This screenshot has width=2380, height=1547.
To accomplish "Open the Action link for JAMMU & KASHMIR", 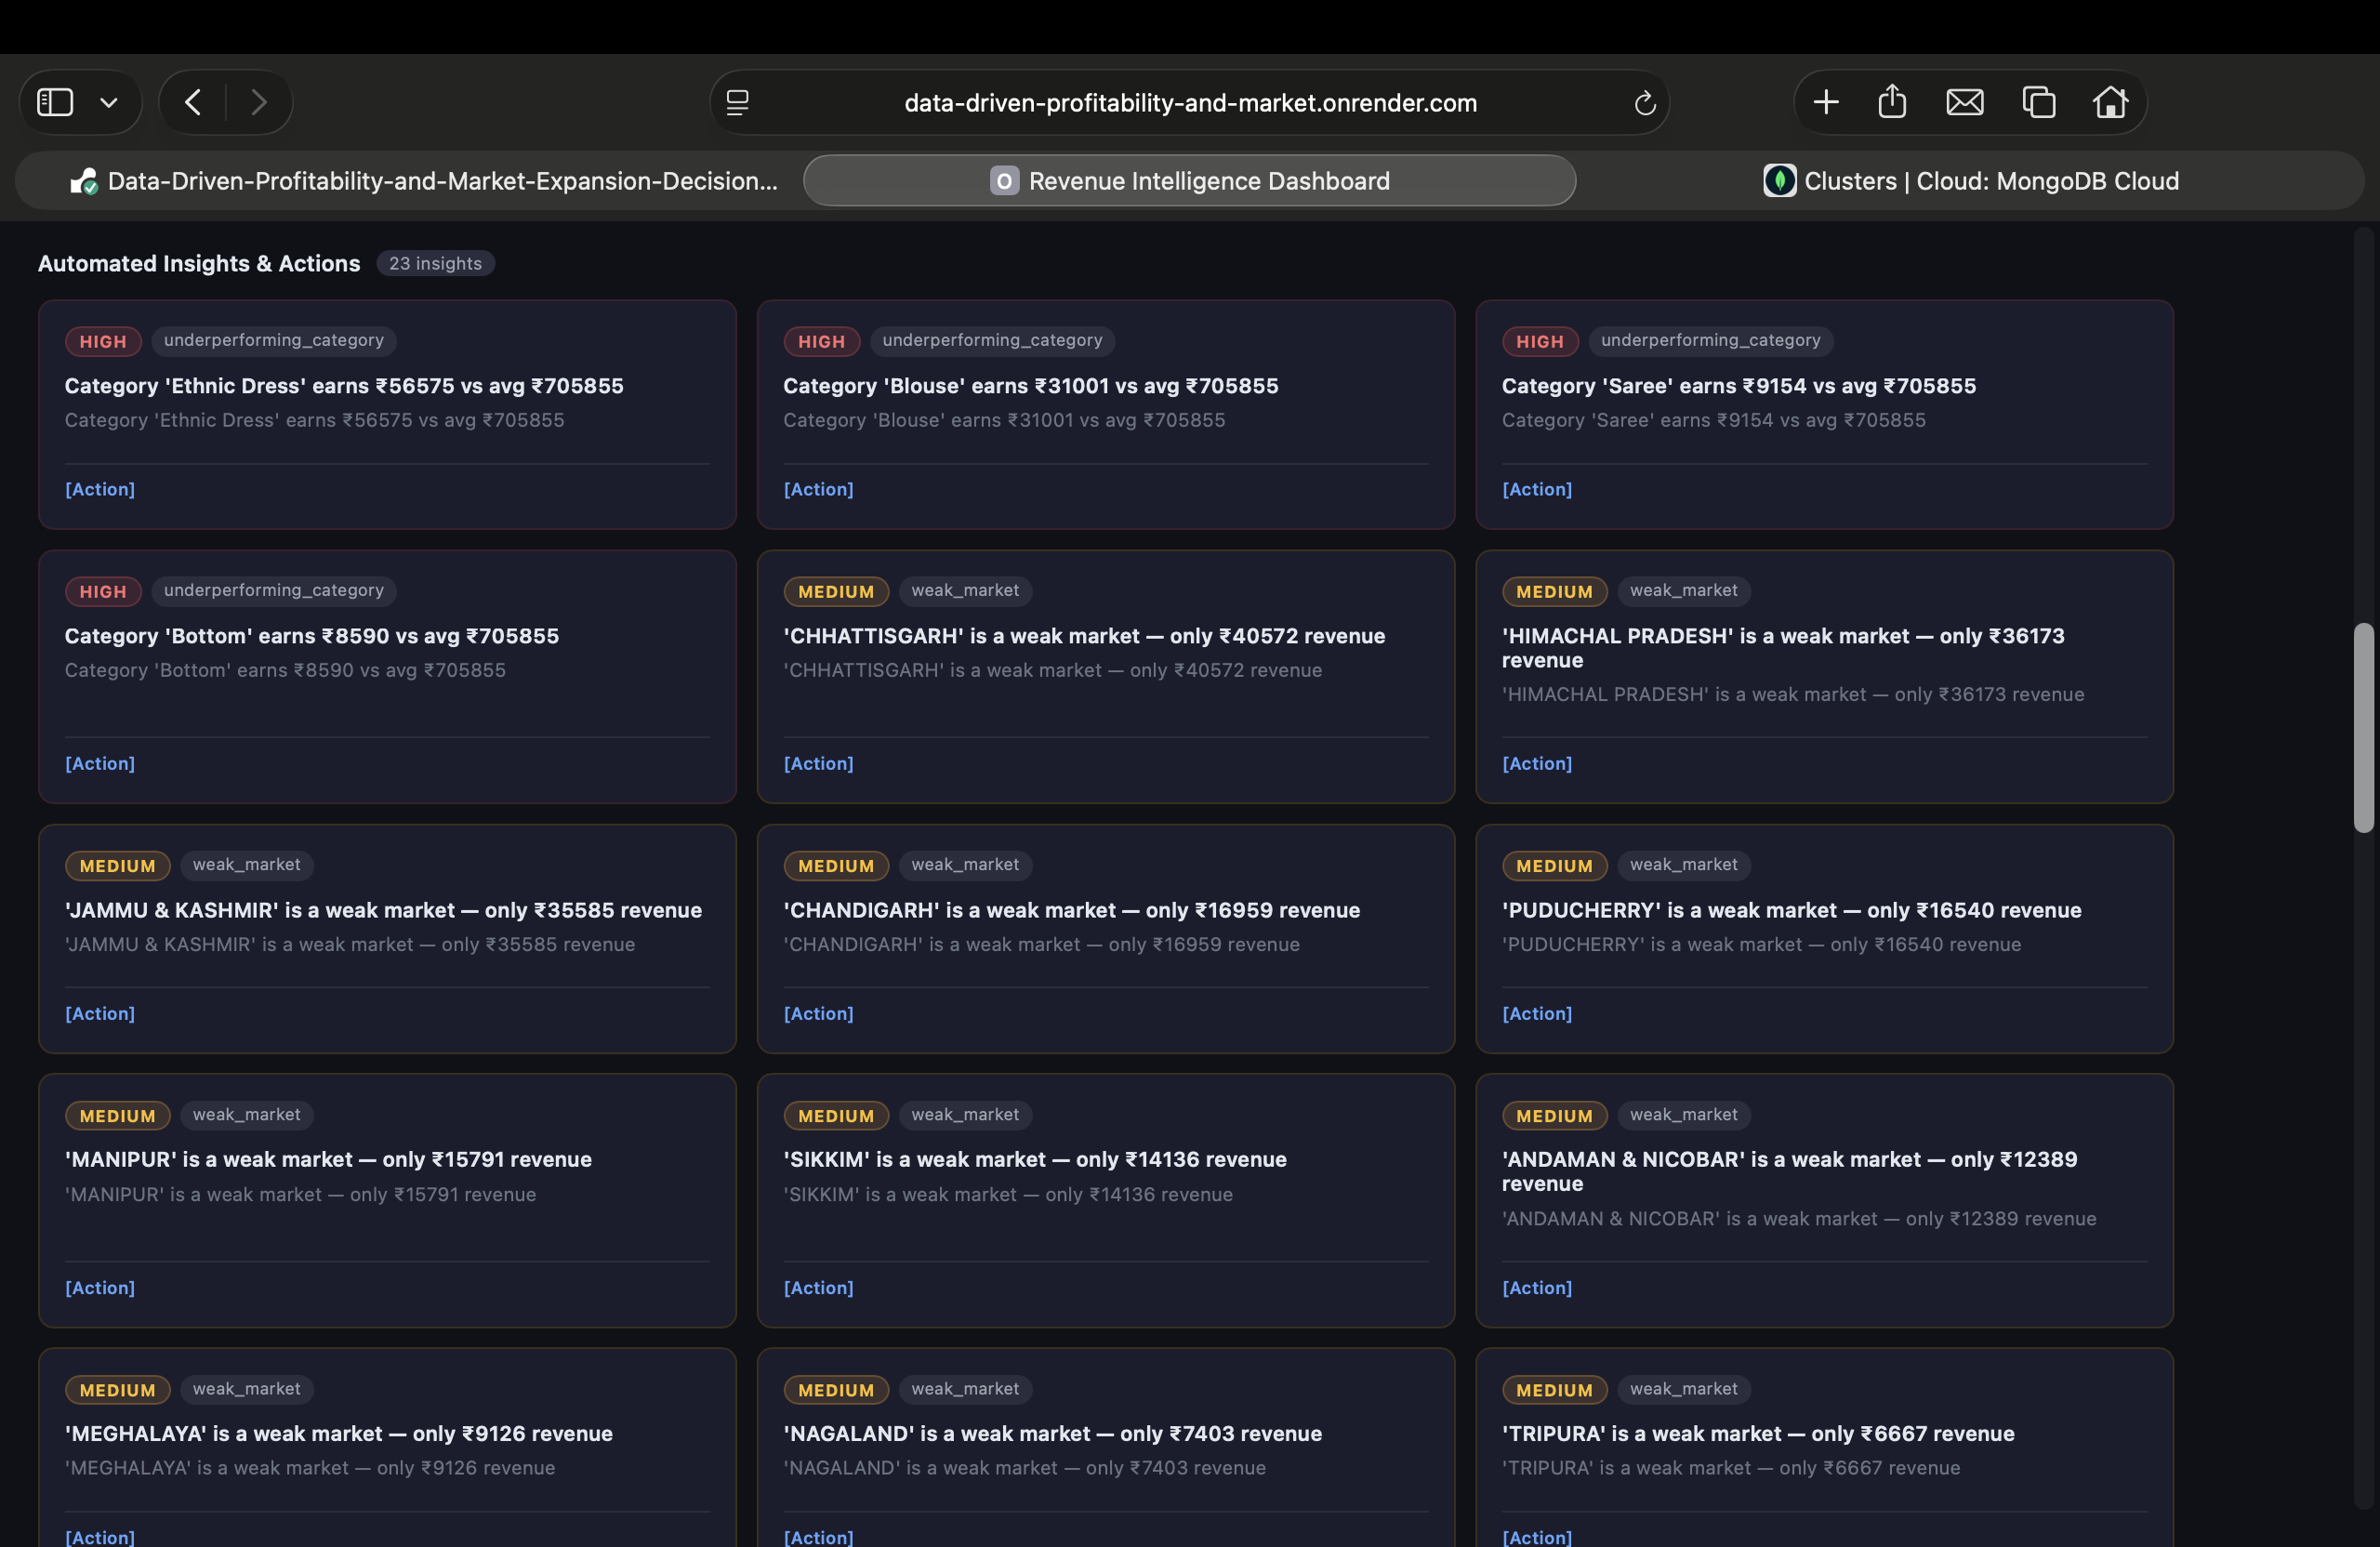I will click(x=100, y=1013).
